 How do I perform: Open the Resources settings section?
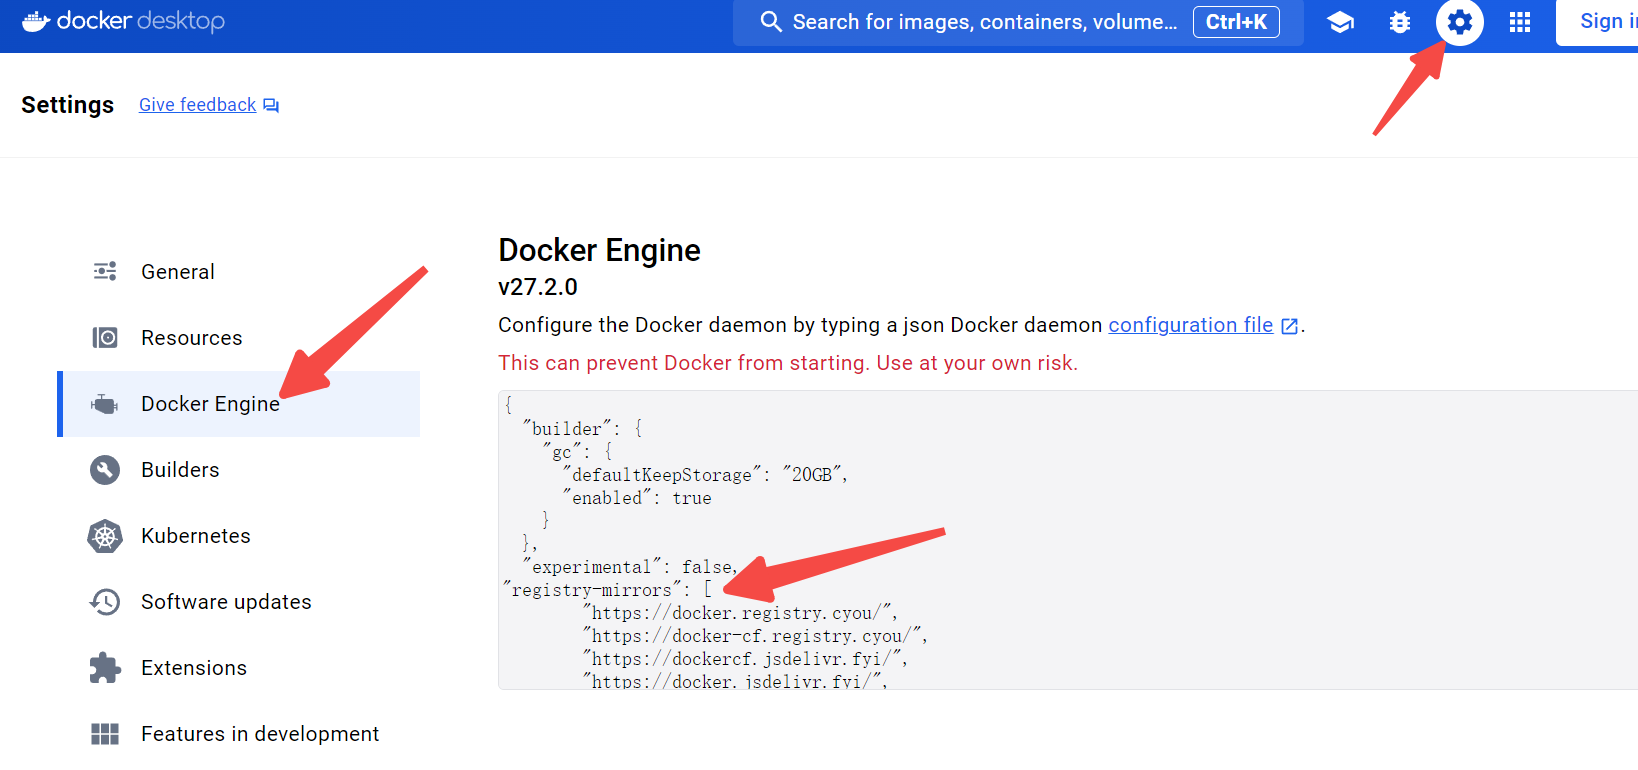(239, 338)
